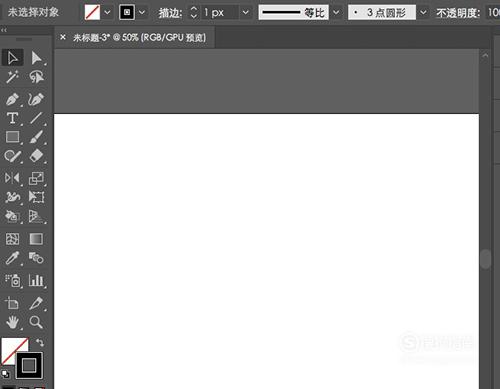
Task: Click the 不透明度 opacity label link
Action: 458,13
